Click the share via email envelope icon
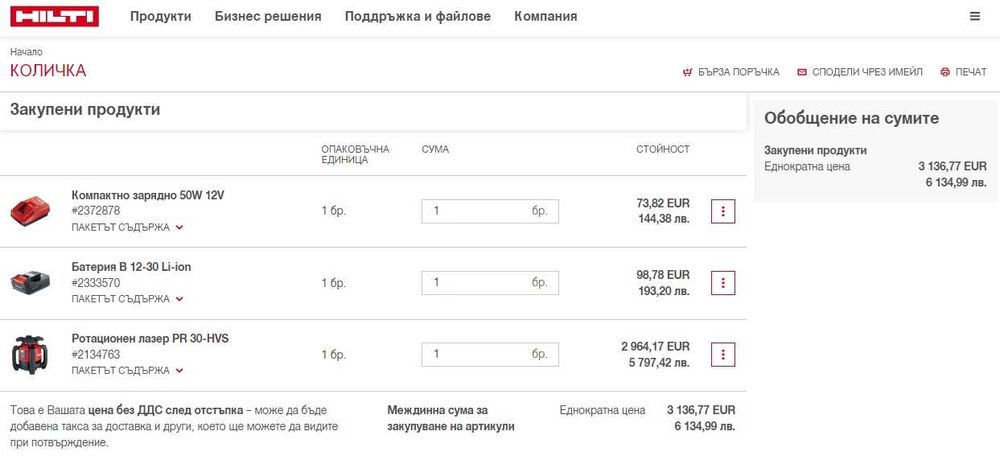Screen dimensions: 1000x459 802,72
